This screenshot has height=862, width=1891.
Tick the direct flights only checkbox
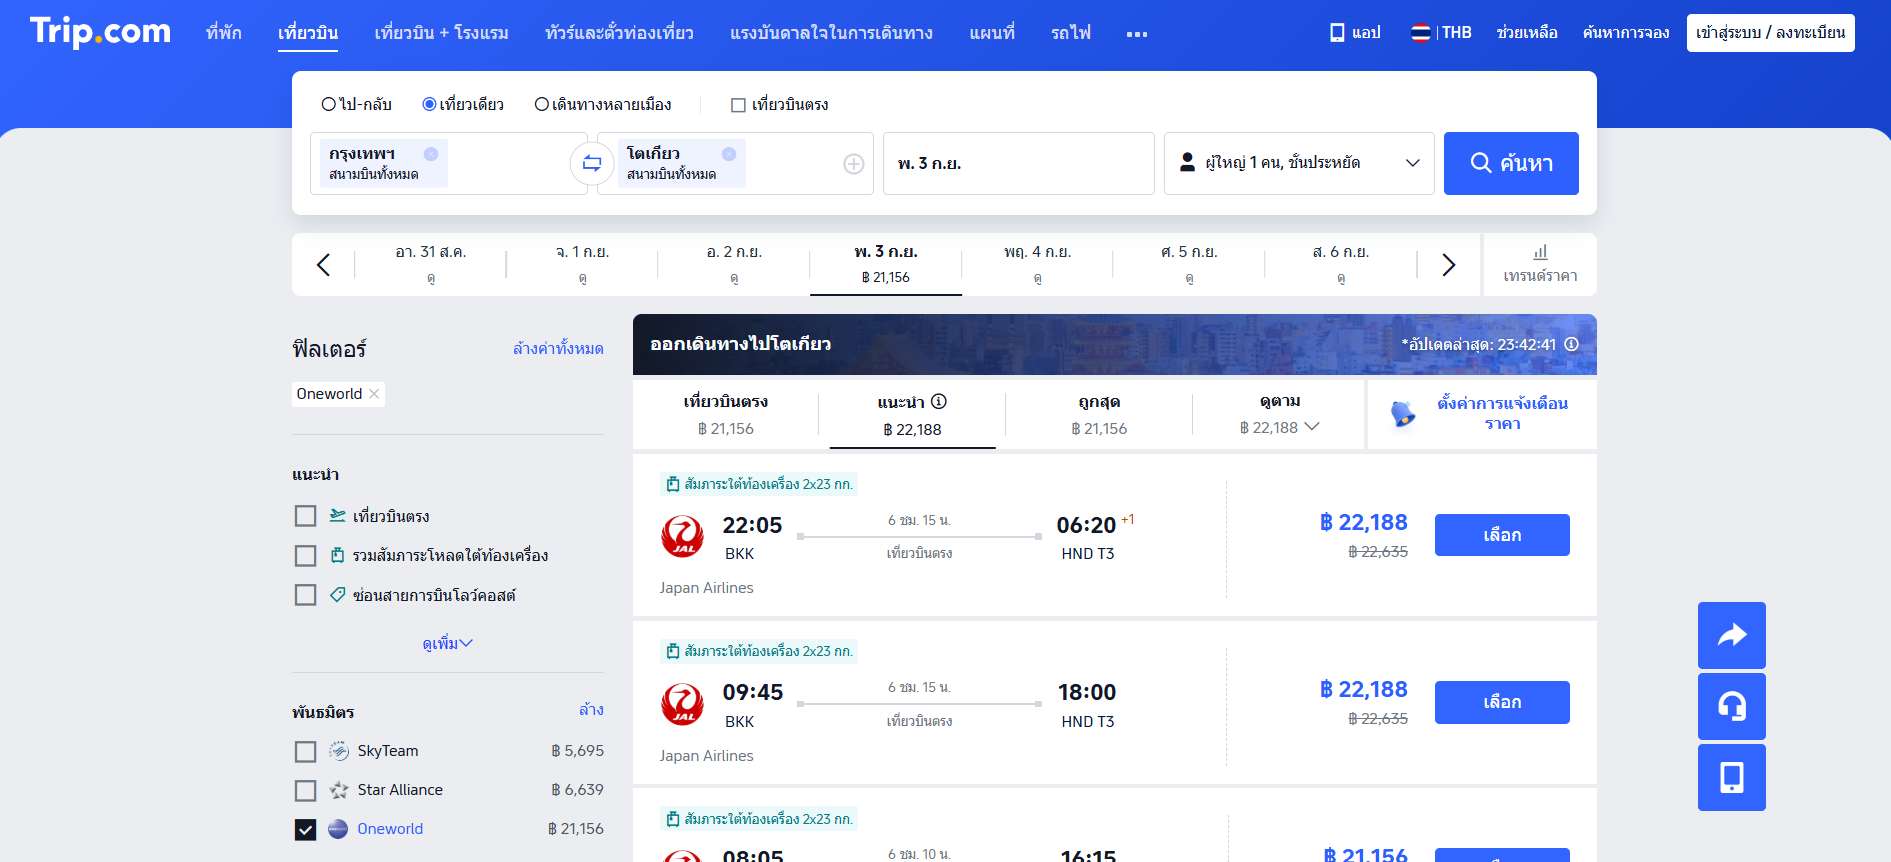[x=738, y=105]
